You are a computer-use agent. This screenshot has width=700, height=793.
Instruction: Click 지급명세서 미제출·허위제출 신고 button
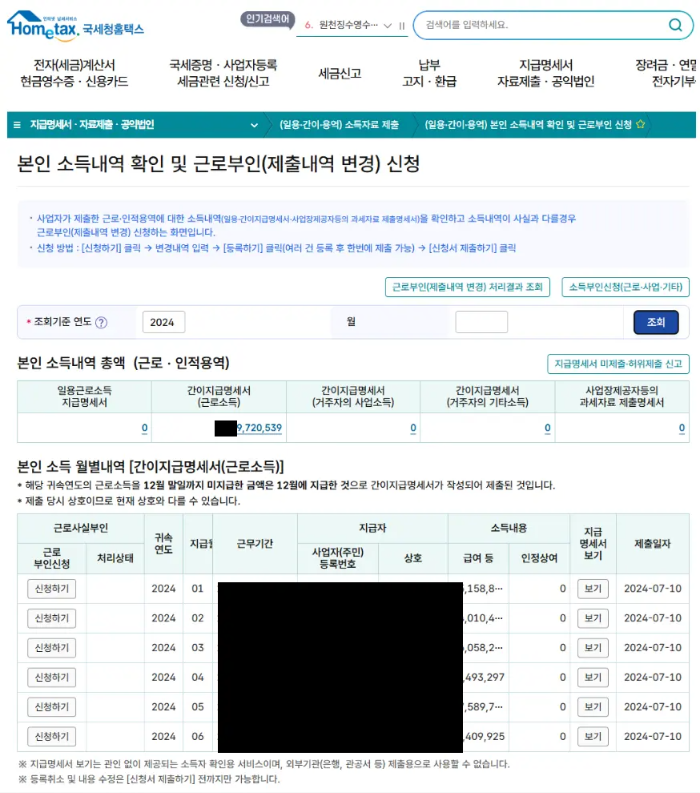click(x=618, y=364)
